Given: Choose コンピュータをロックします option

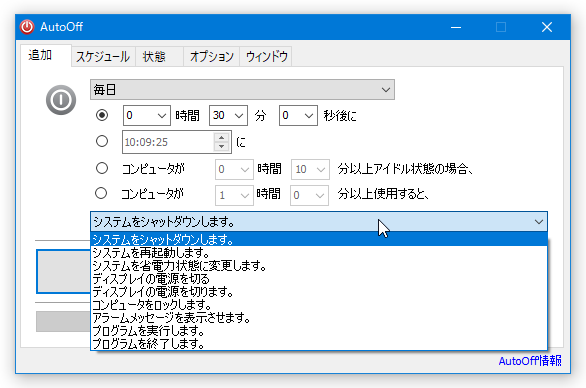Looking at the screenshot, I should [x=319, y=305].
